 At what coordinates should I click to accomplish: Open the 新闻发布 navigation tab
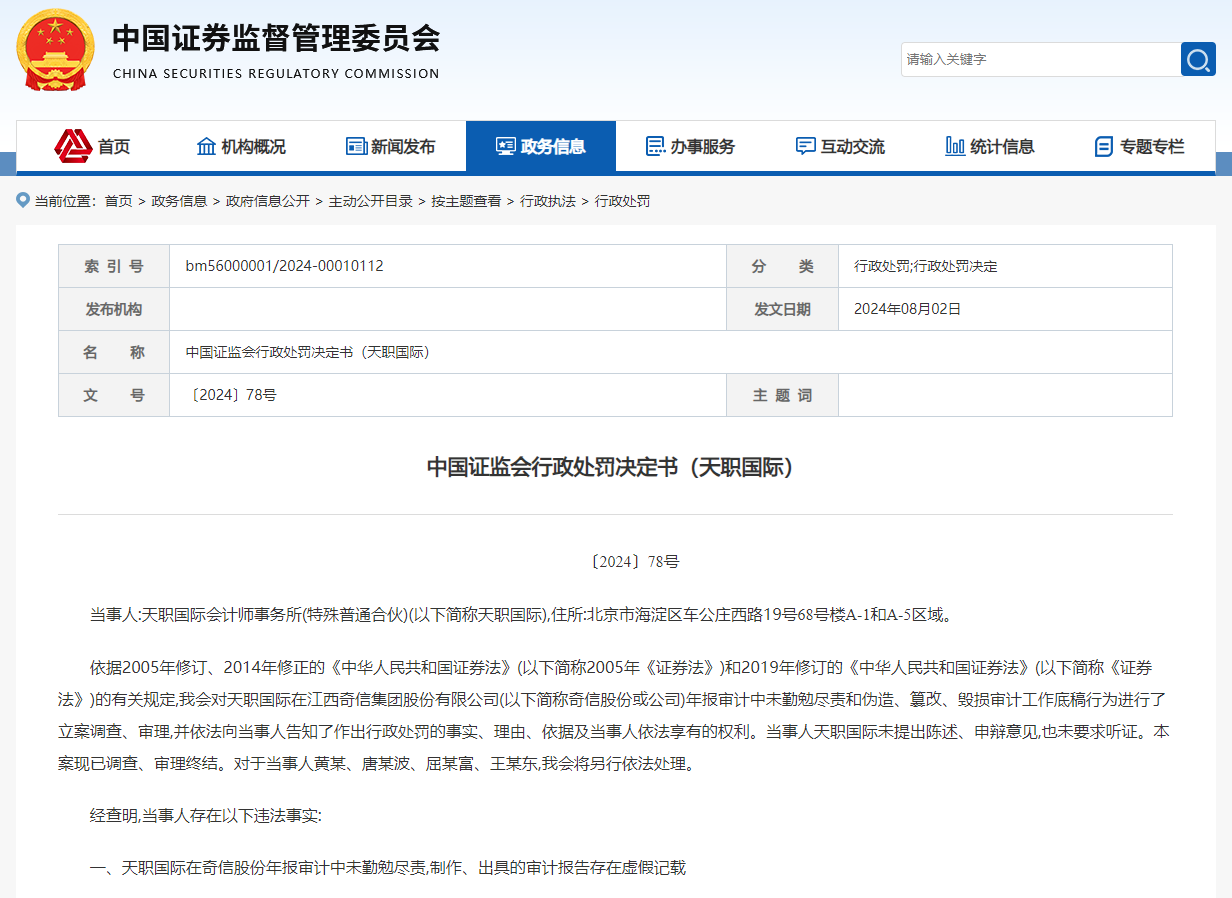tap(391, 146)
